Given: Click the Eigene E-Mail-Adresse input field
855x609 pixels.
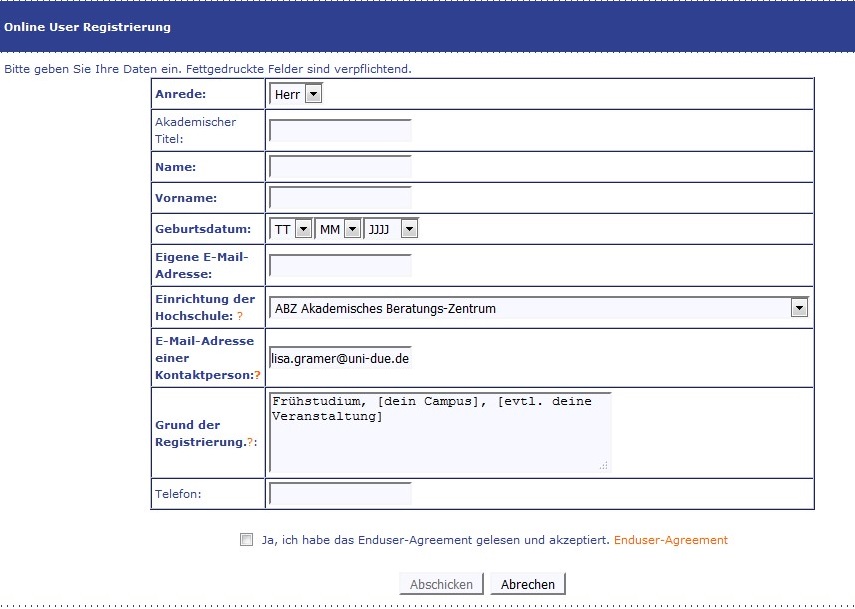Looking at the screenshot, I should point(340,265).
